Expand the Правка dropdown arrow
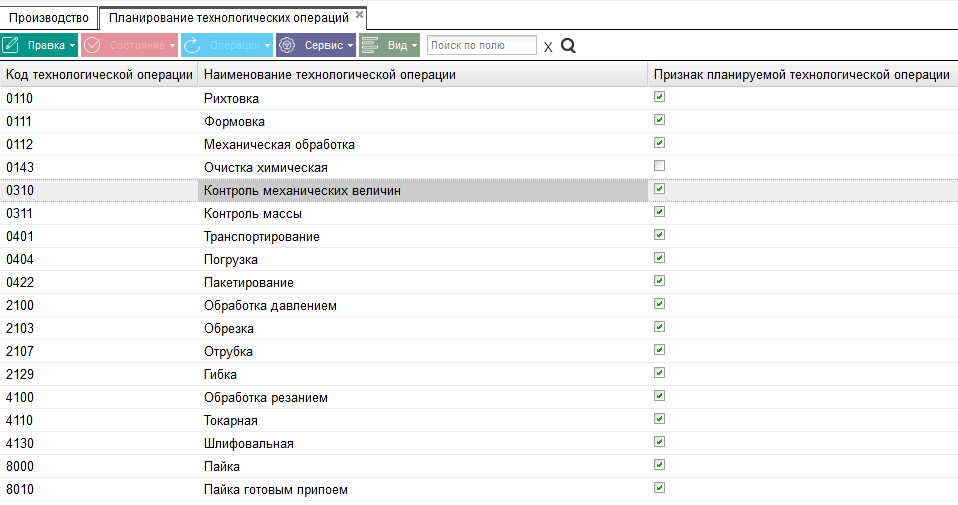This screenshot has height=505, width=958. point(72,45)
